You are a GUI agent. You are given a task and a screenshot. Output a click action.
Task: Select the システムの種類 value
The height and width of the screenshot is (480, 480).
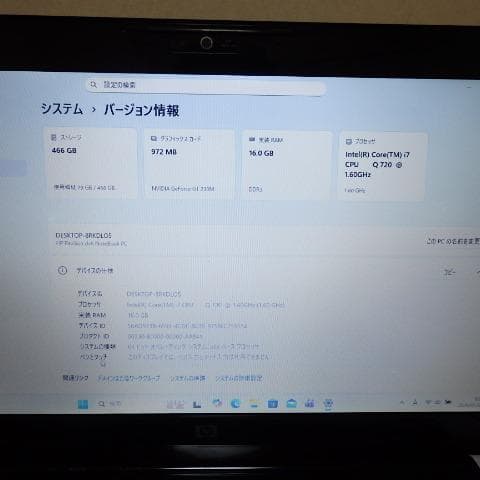click(x=193, y=347)
